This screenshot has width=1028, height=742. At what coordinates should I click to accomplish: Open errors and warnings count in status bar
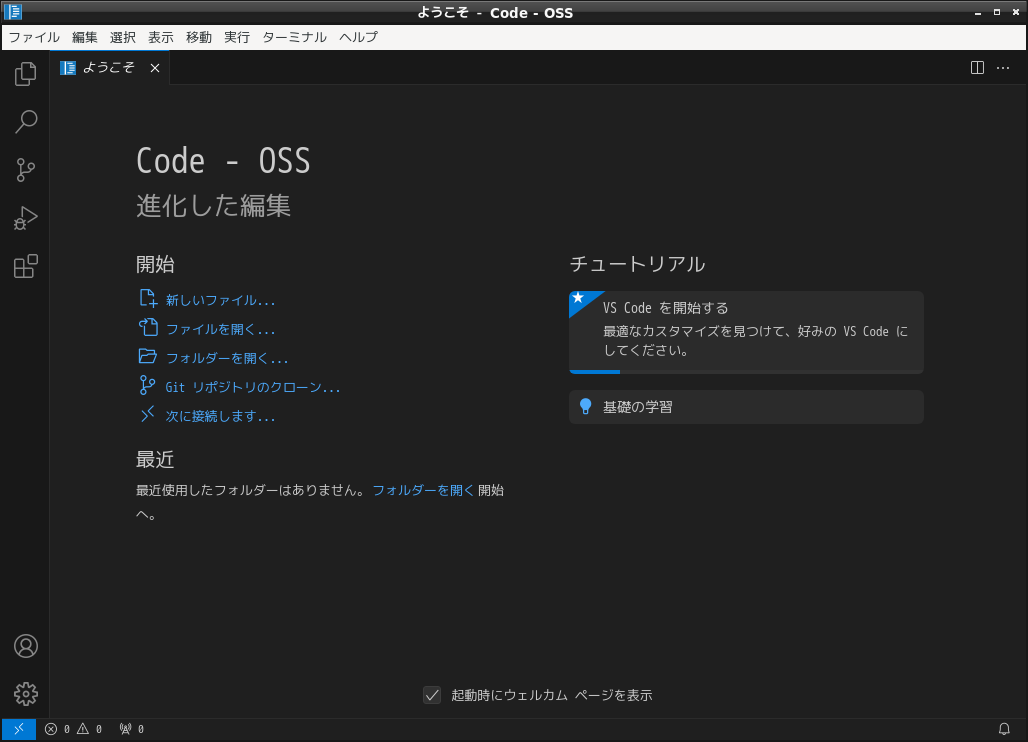click(x=73, y=729)
